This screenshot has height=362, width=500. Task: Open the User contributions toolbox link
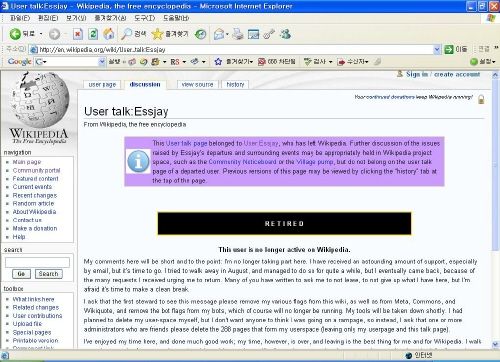click(x=37, y=316)
